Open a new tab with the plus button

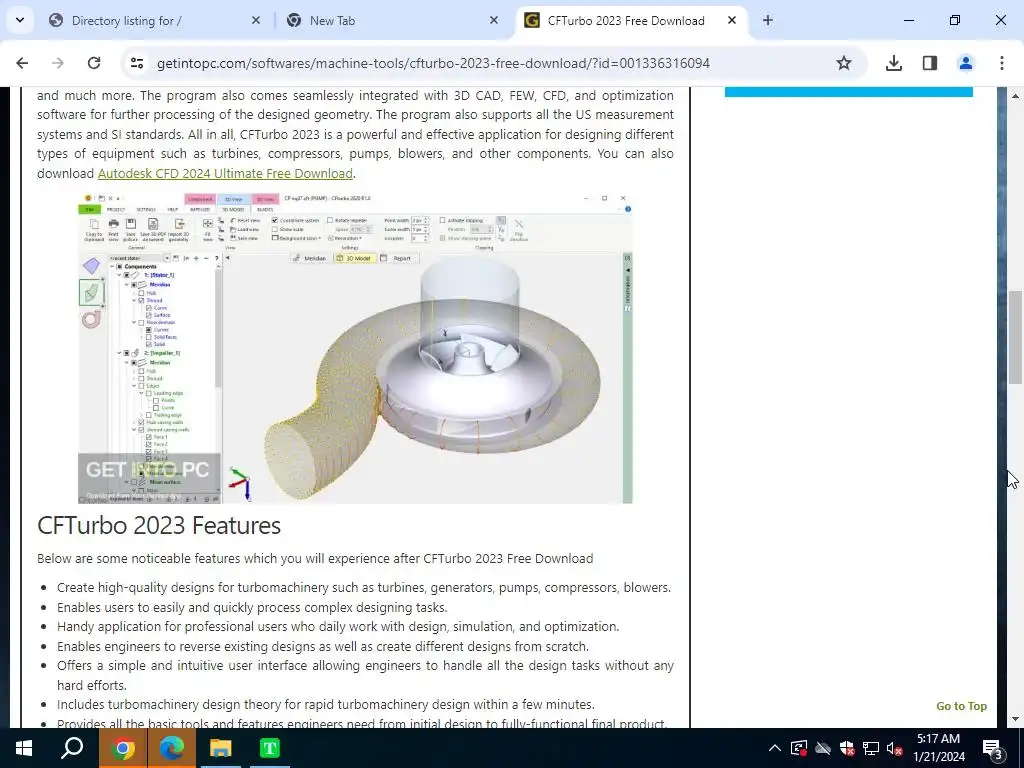coord(768,20)
